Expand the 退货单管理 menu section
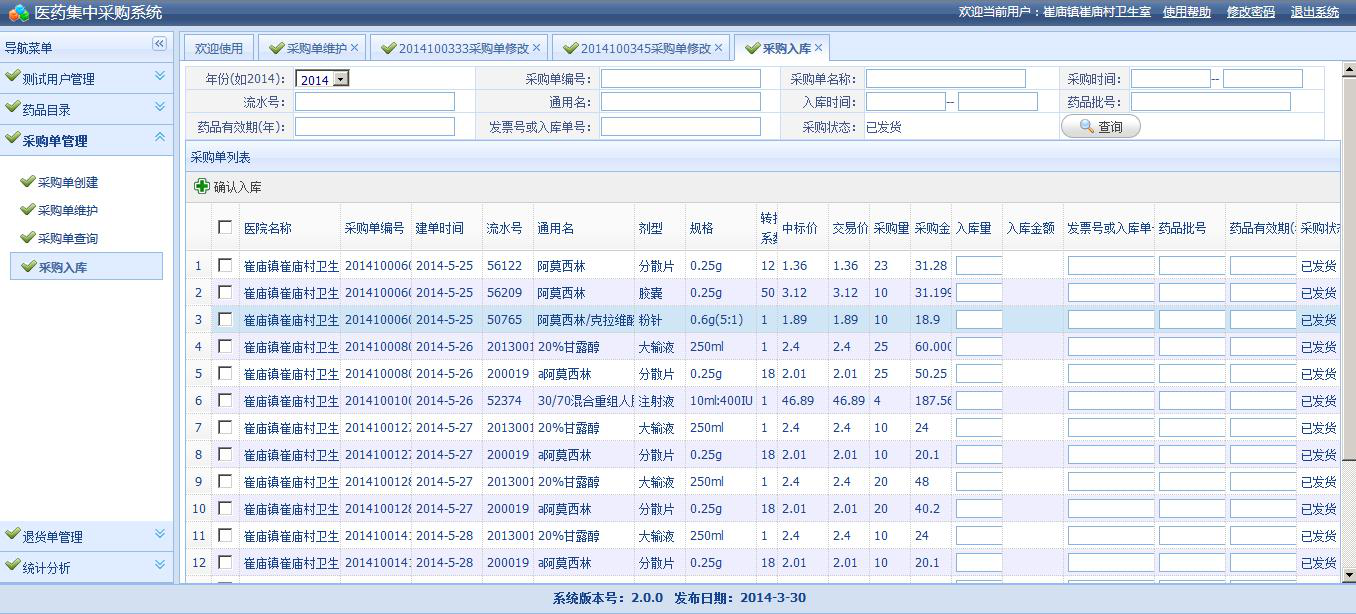The image size is (1356, 614). tap(87, 536)
